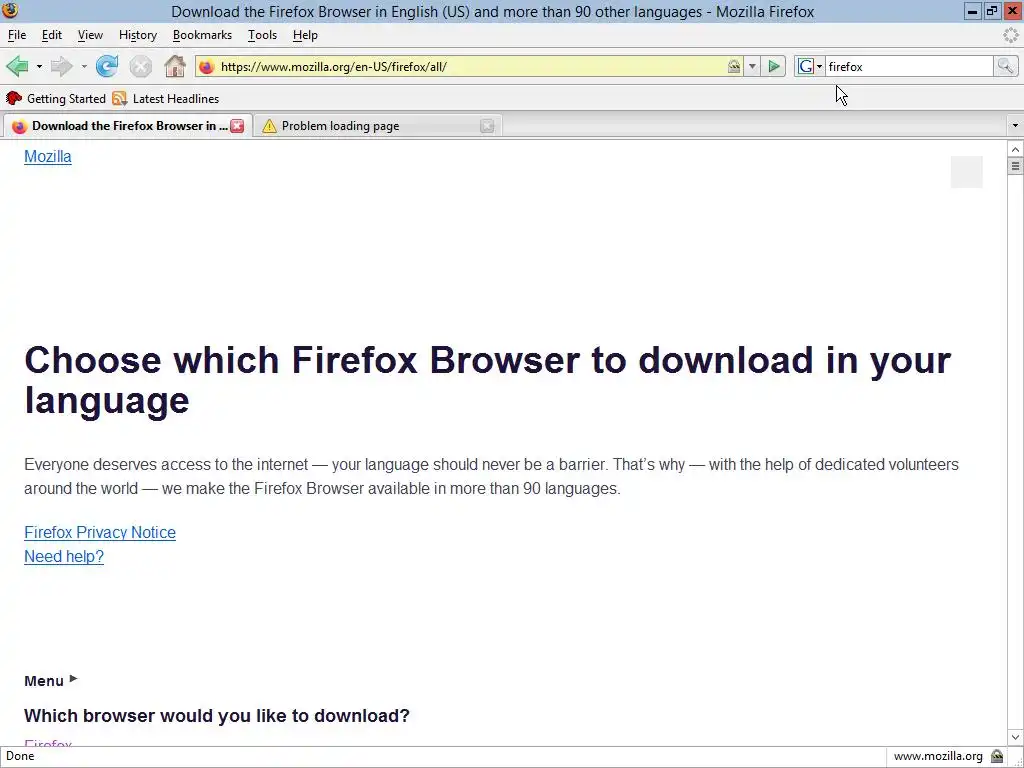Go back with the green Back arrow

[x=18, y=66]
